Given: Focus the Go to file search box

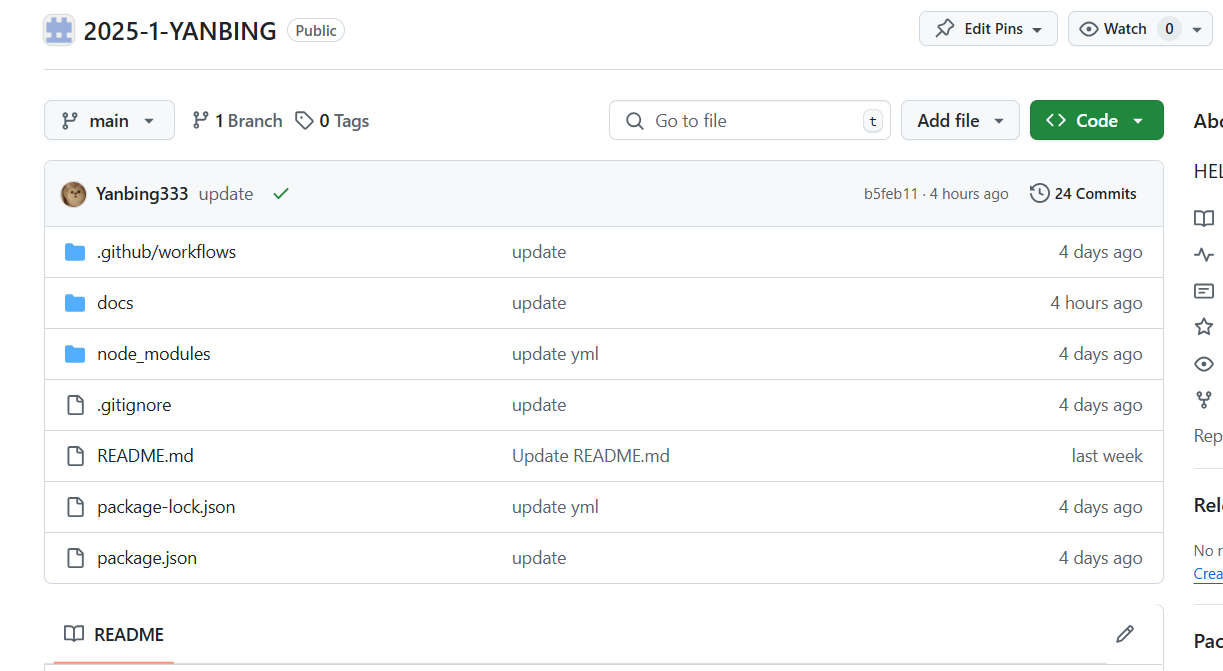Looking at the screenshot, I should pyautogui.click(x=750, y=121).
